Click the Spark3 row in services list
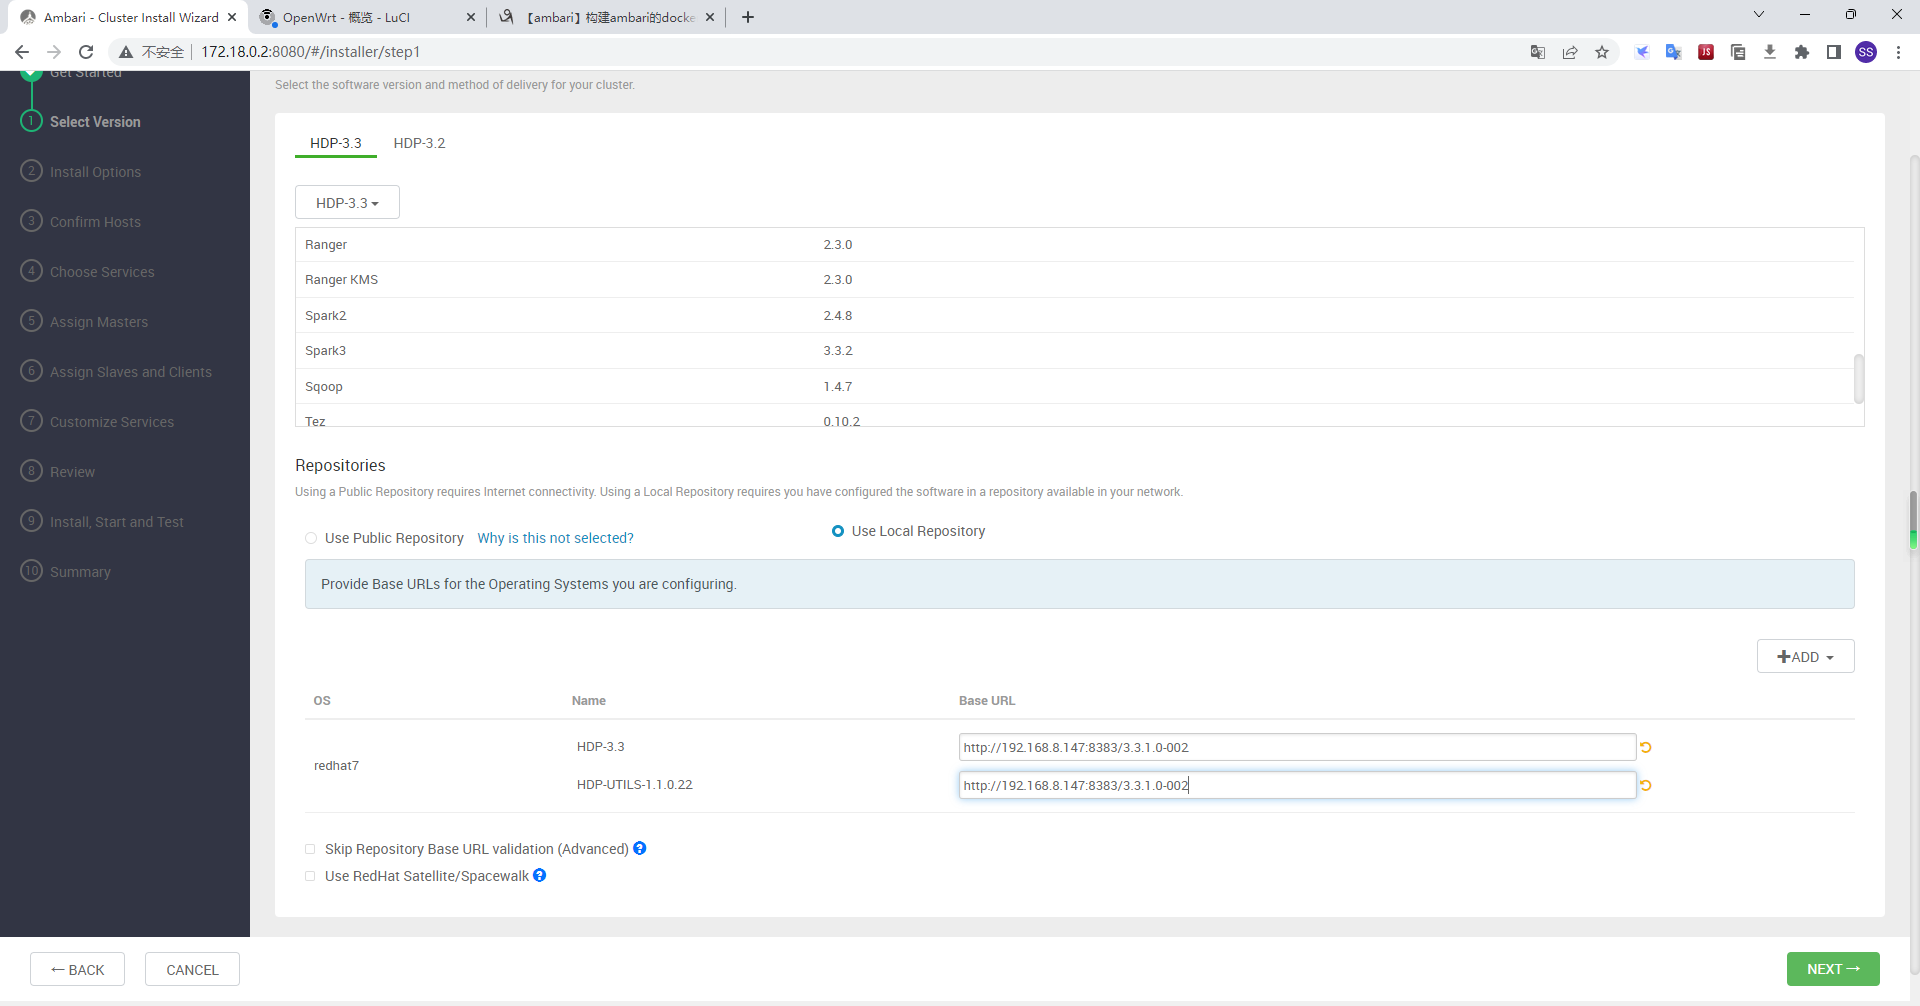This screenshot has width=1920, height=1006. coord(1075,351)
